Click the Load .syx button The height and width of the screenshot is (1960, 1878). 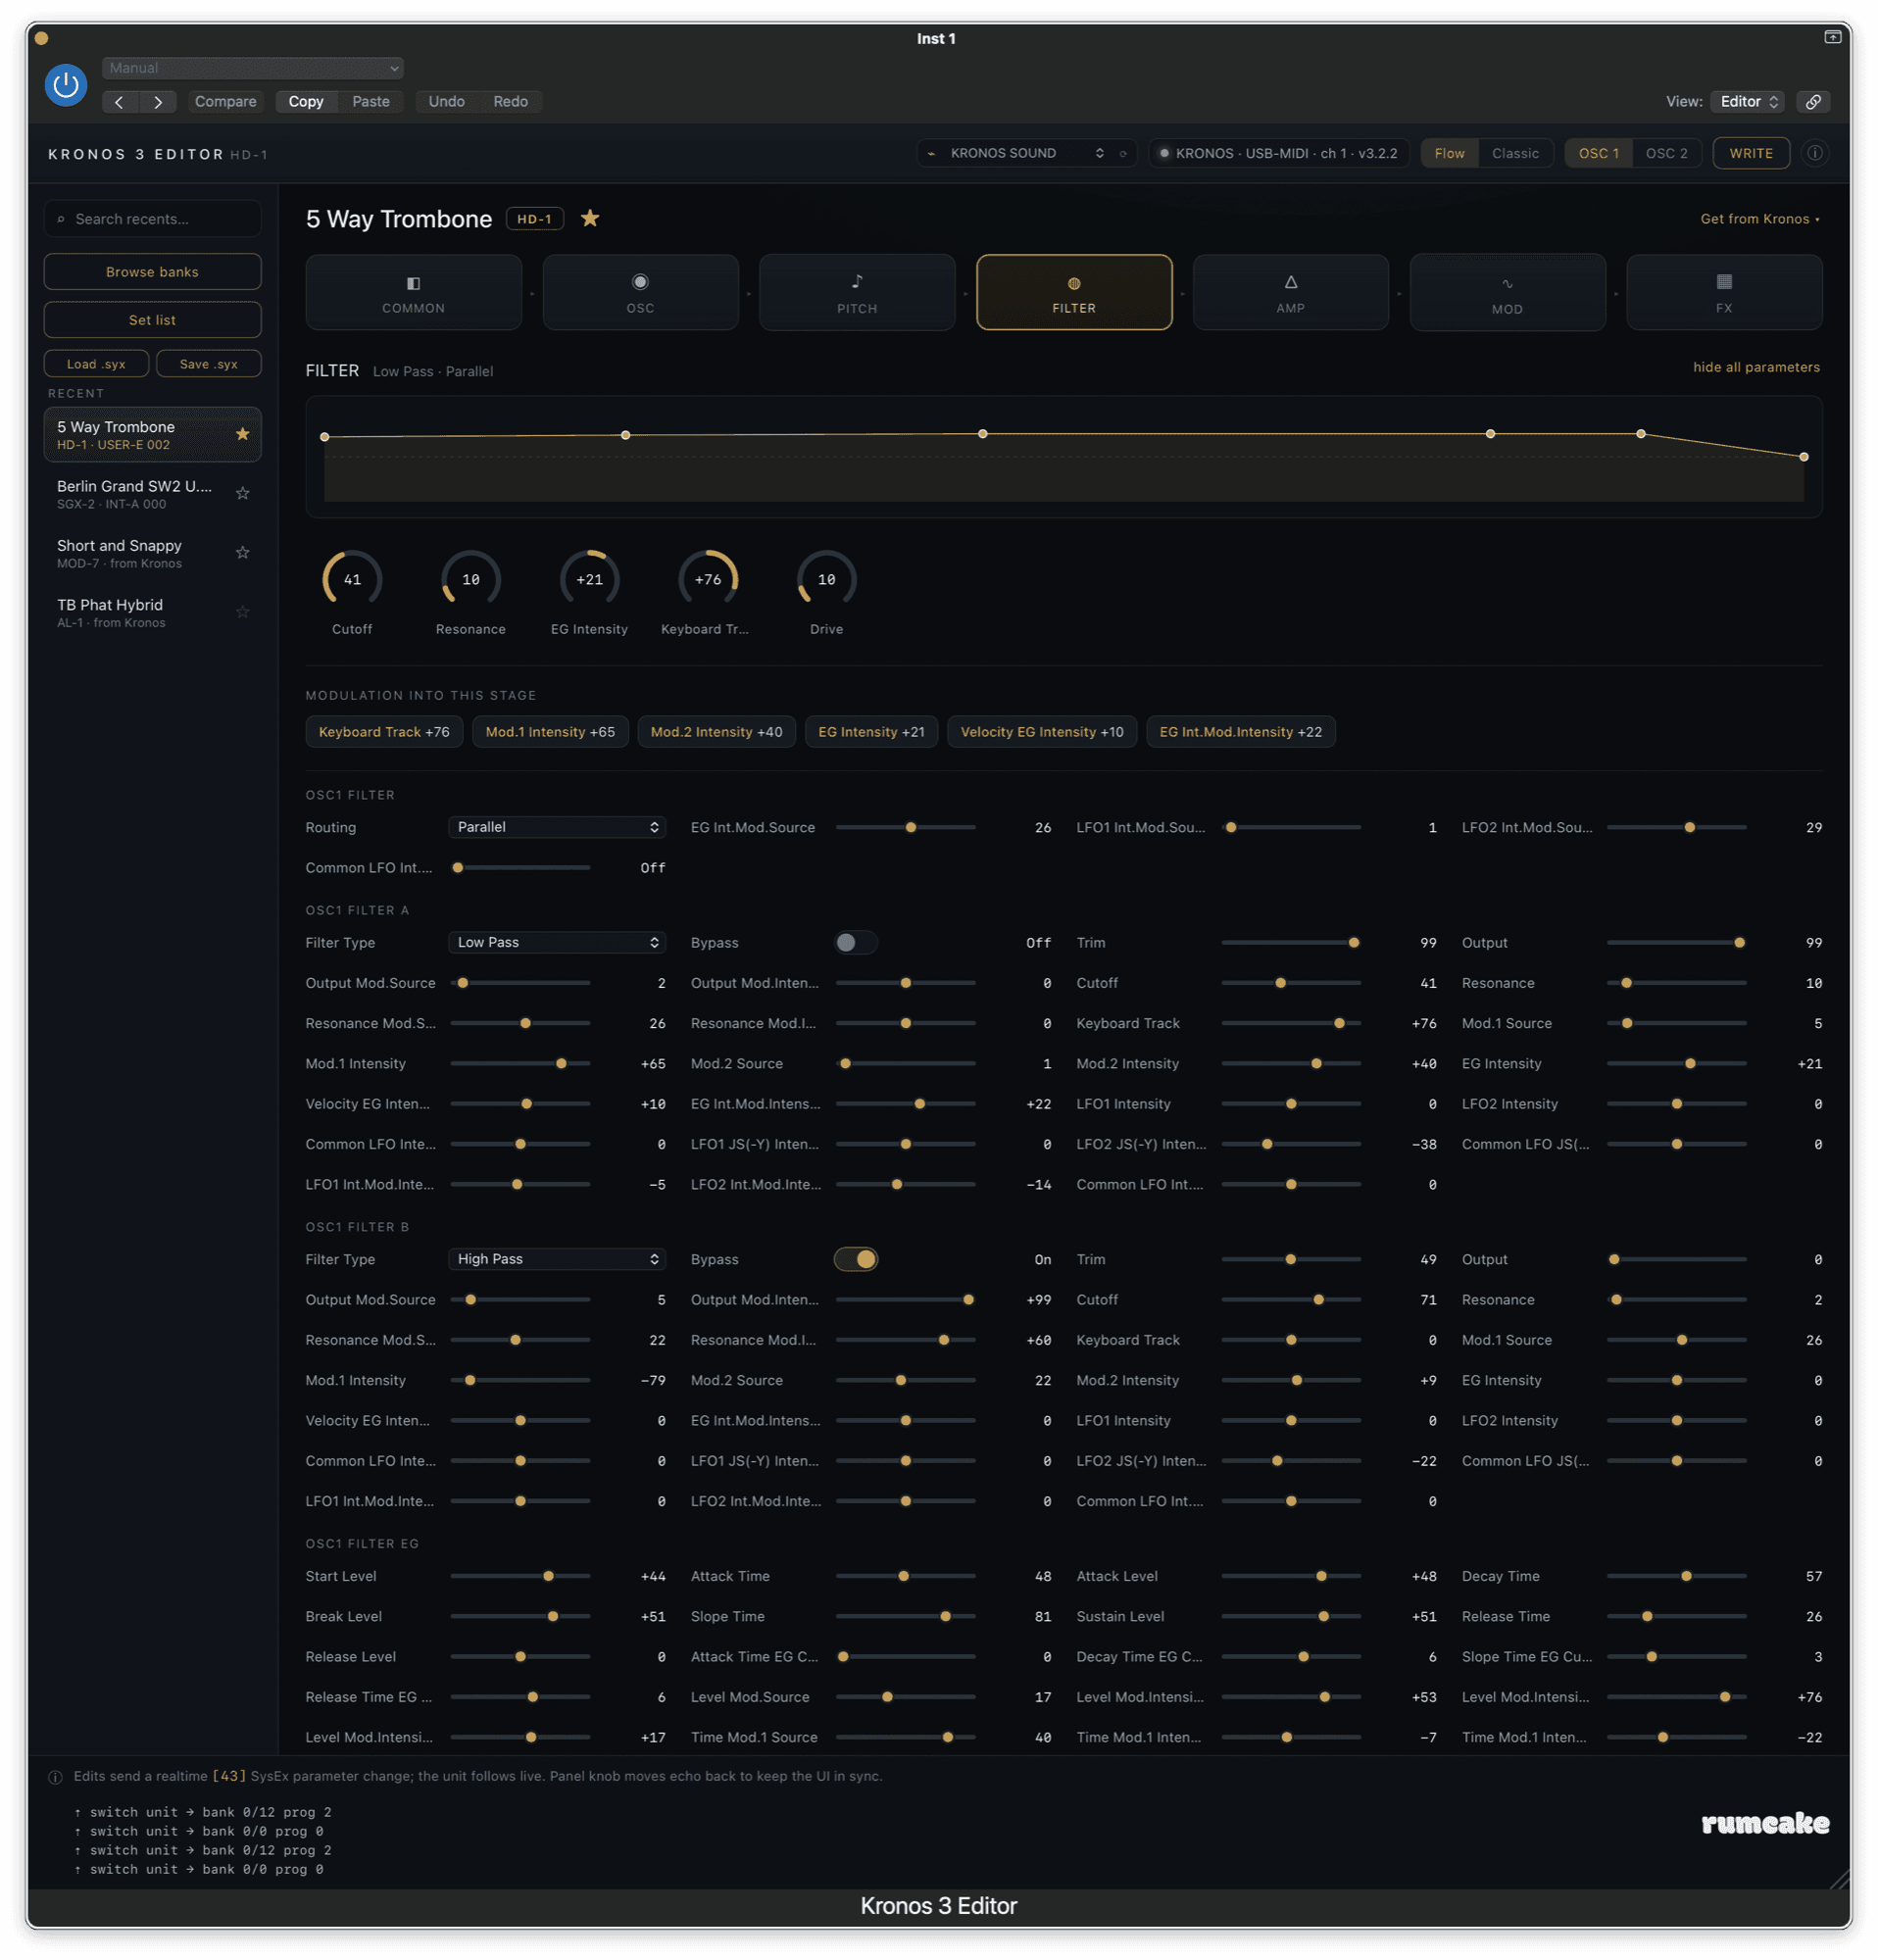tap(96, 364)
